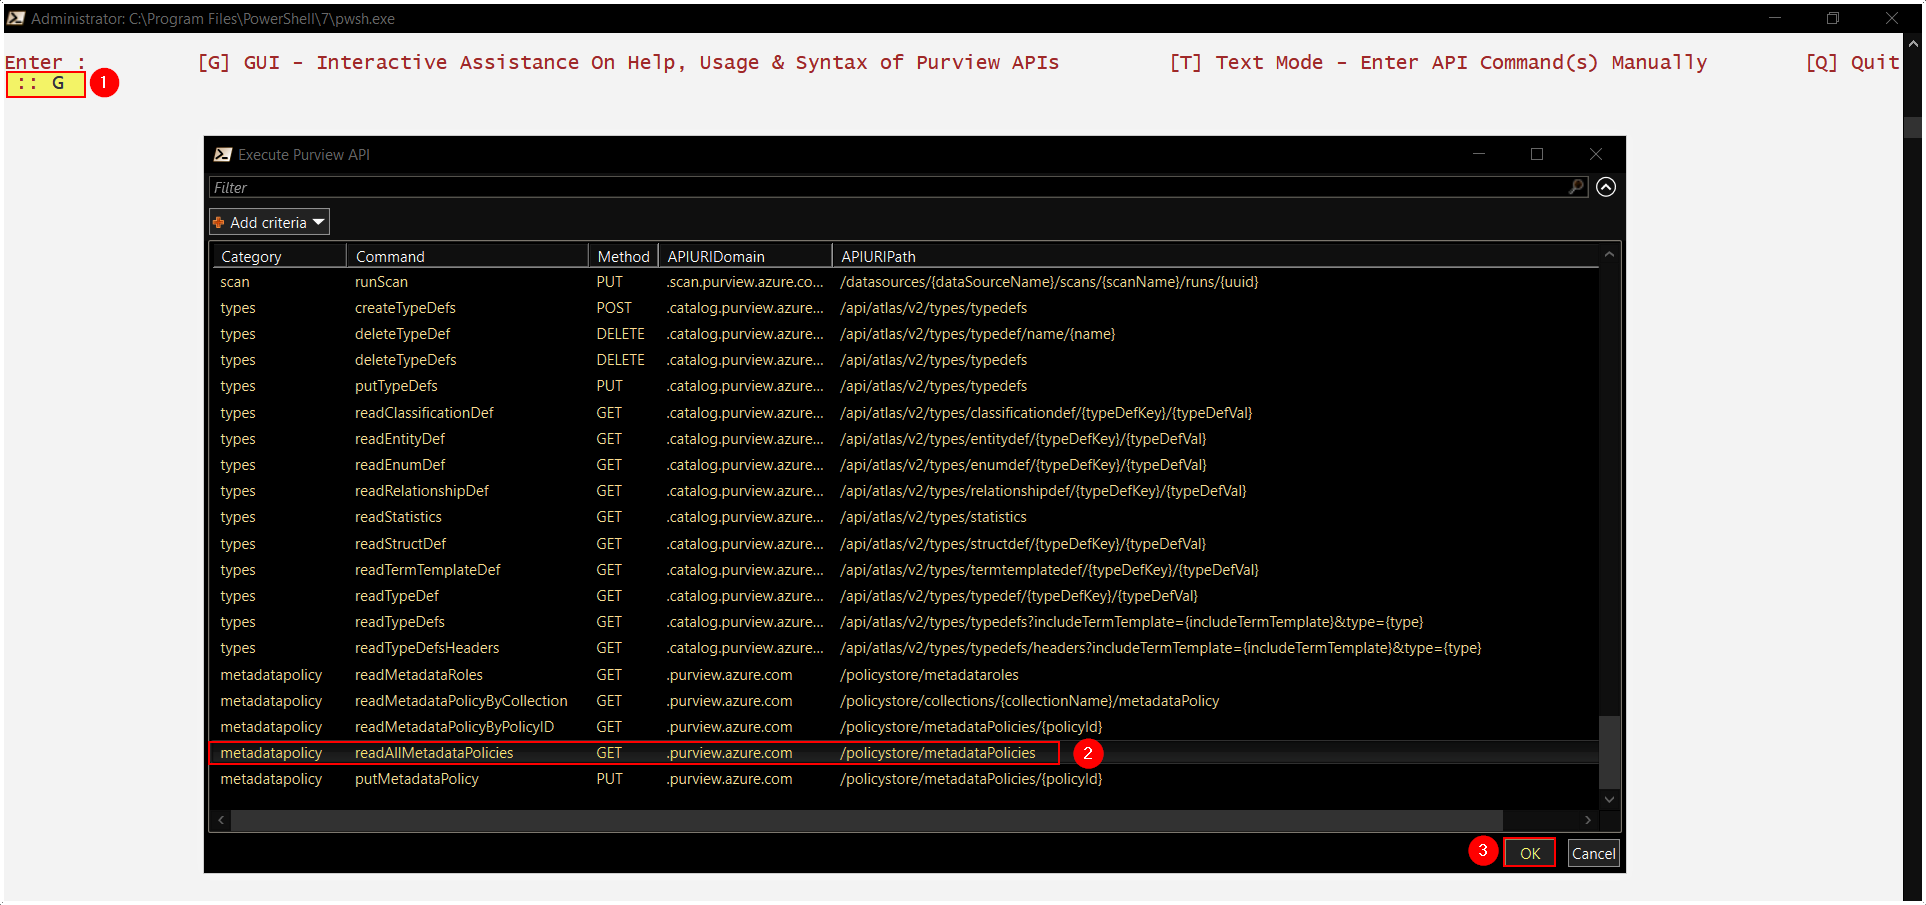The width and height of the screenshot is (1926, 905).
Task: Click the search magnifier icon in Filter box
Action: tap(1576, 187)
